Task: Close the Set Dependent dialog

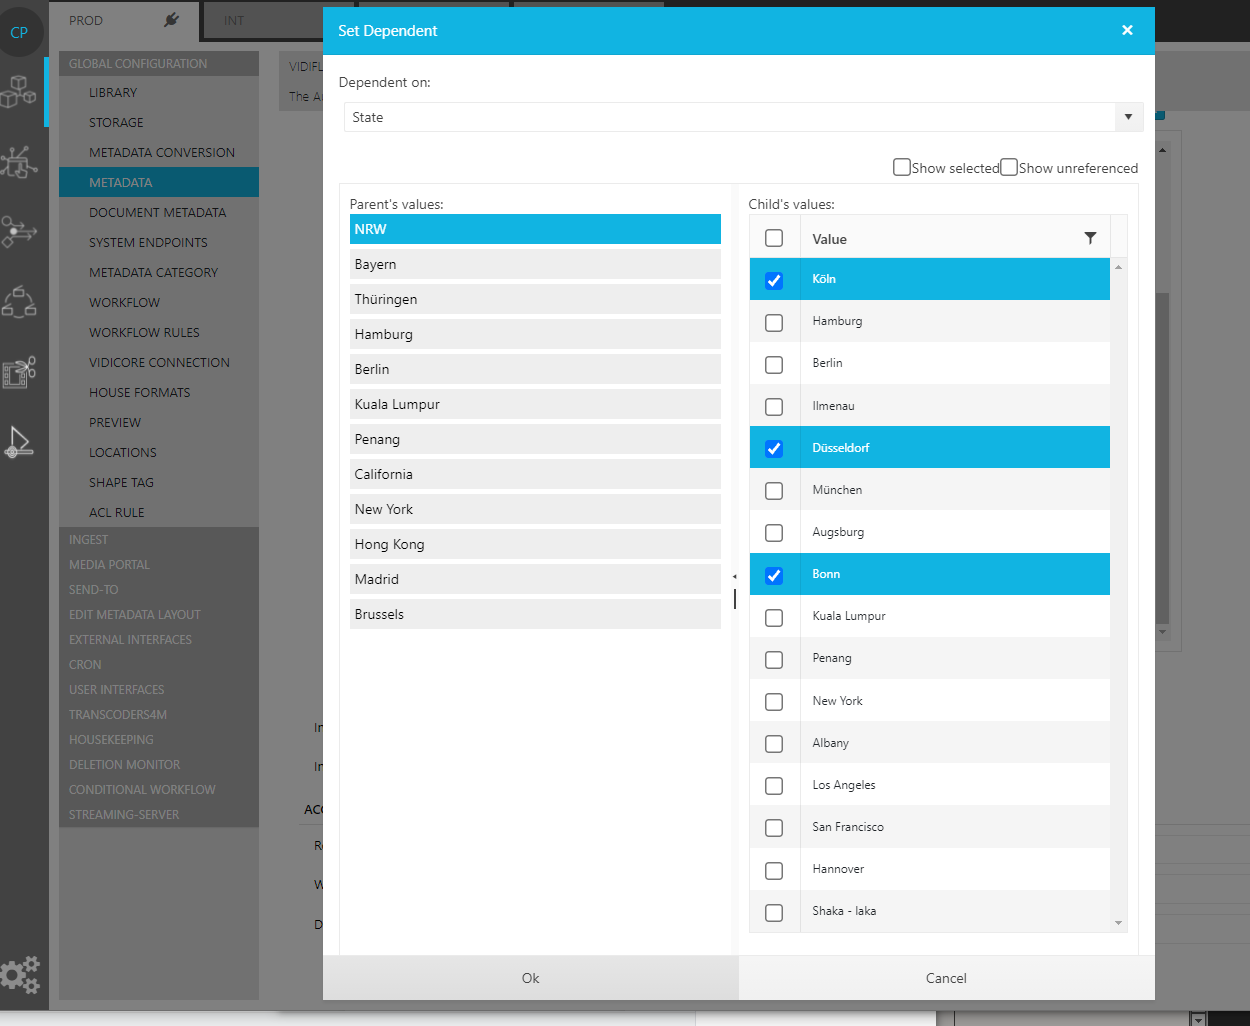Action: click(x=1127, y=30)
